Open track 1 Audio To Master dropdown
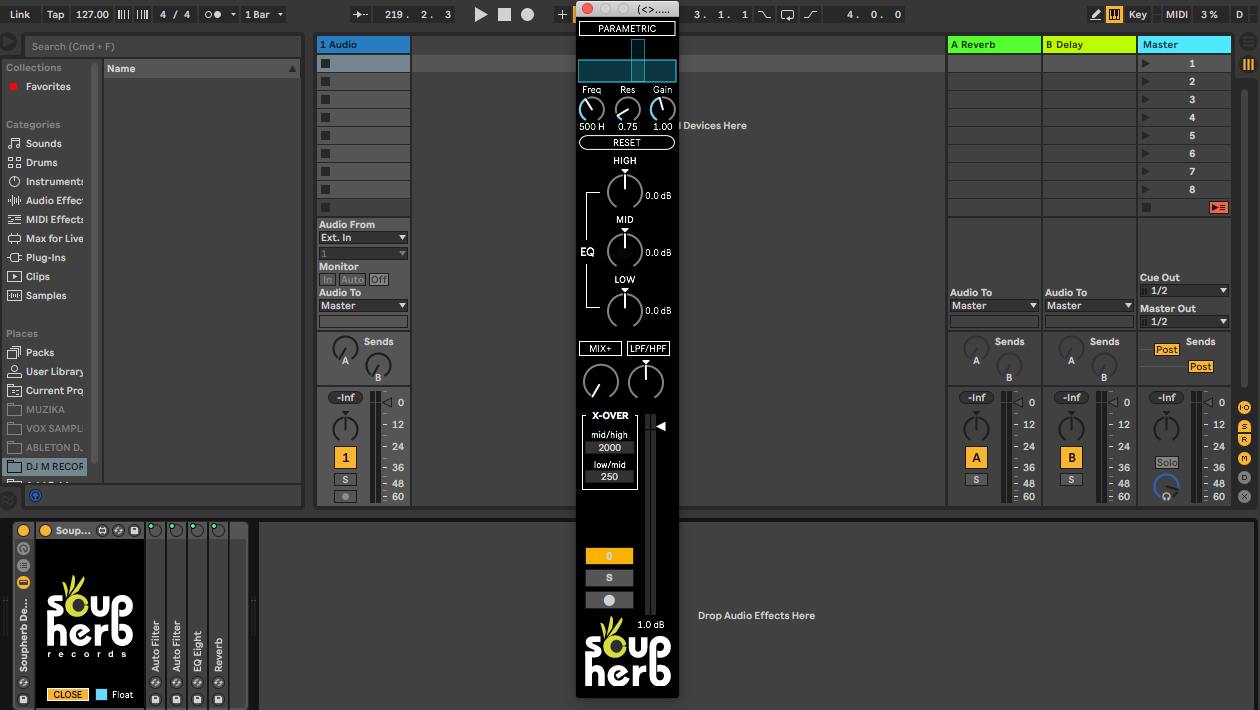Screen dimensions: 1260x710 pos(363,306)
